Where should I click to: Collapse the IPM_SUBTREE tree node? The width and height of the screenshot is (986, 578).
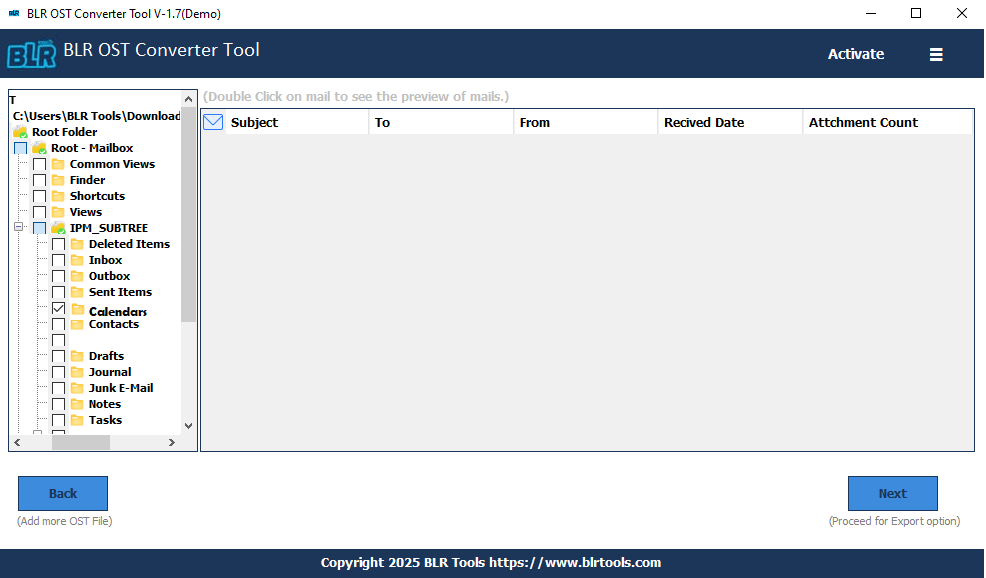click(x=19, y=228)
